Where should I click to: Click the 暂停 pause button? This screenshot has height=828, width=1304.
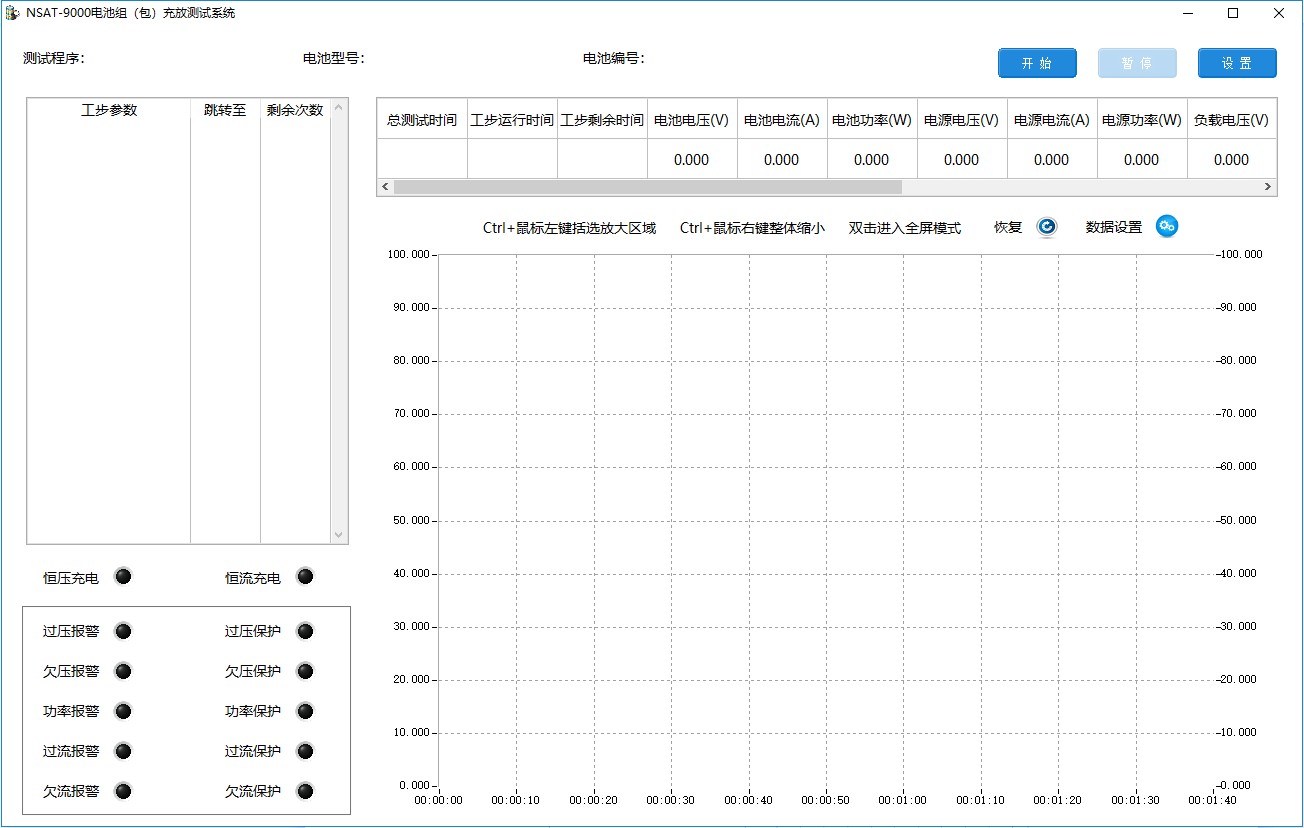[1137, 63]
